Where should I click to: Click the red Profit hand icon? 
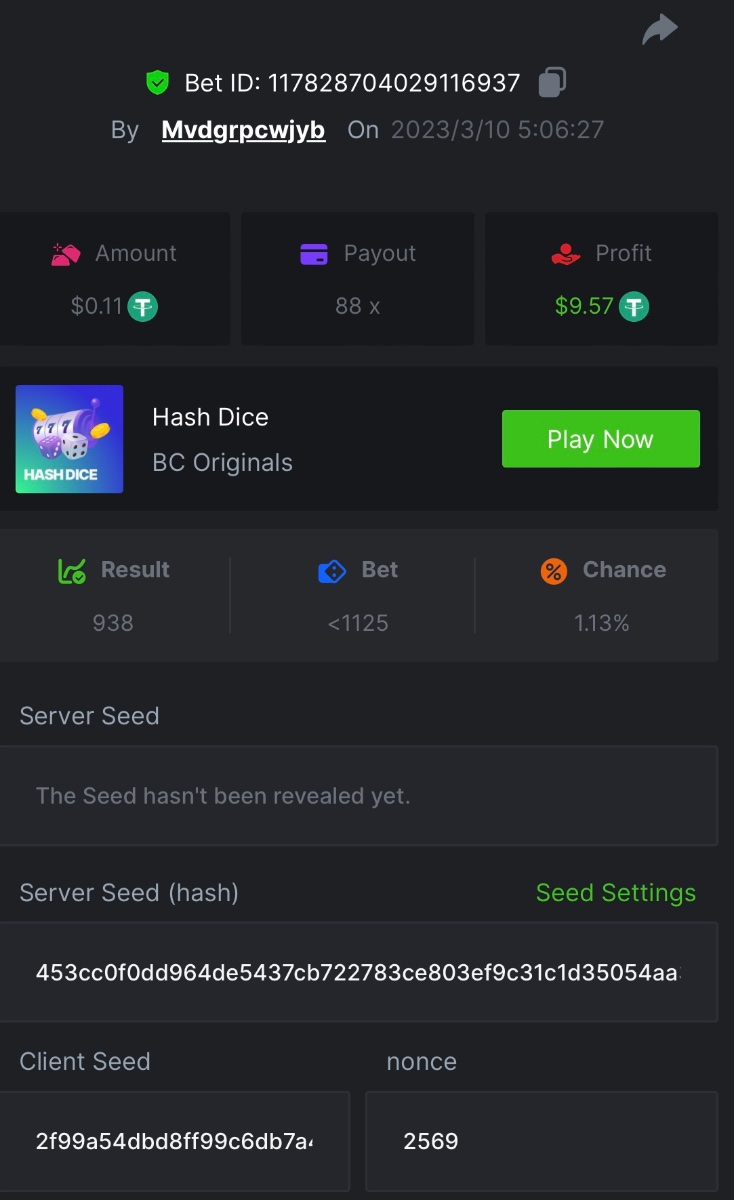(x=566, y=254)
